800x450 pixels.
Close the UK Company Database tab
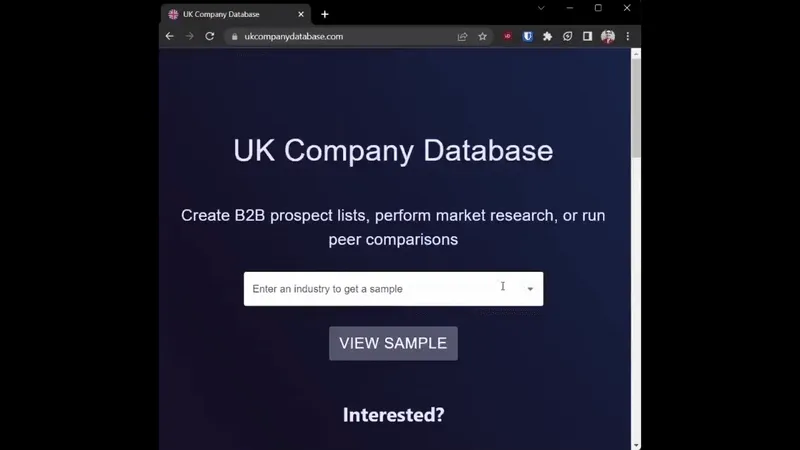[x=301, y=14]
